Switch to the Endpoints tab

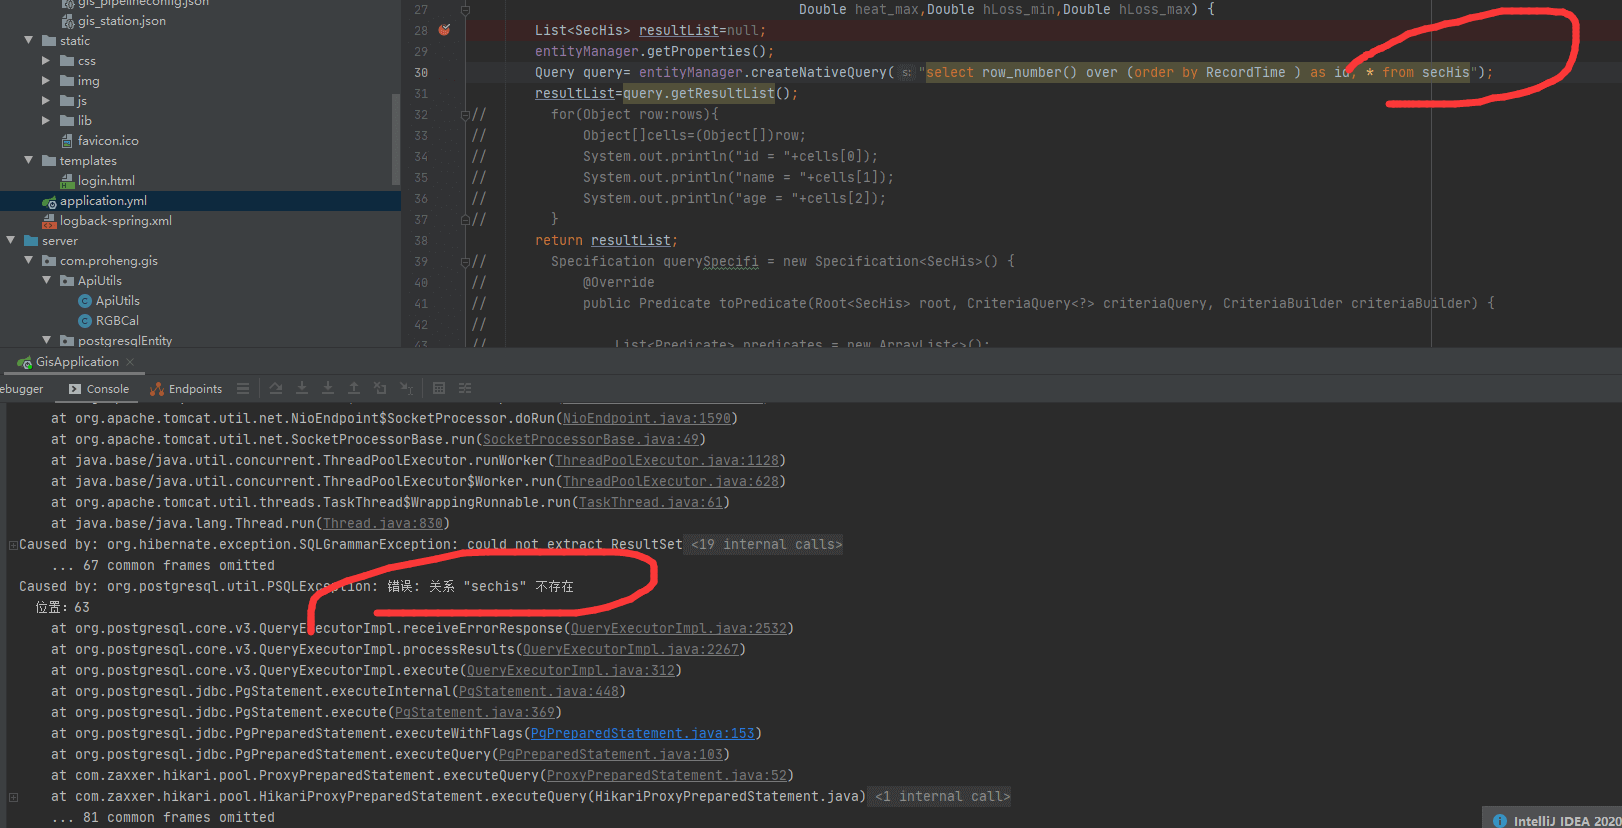(186, 389)
